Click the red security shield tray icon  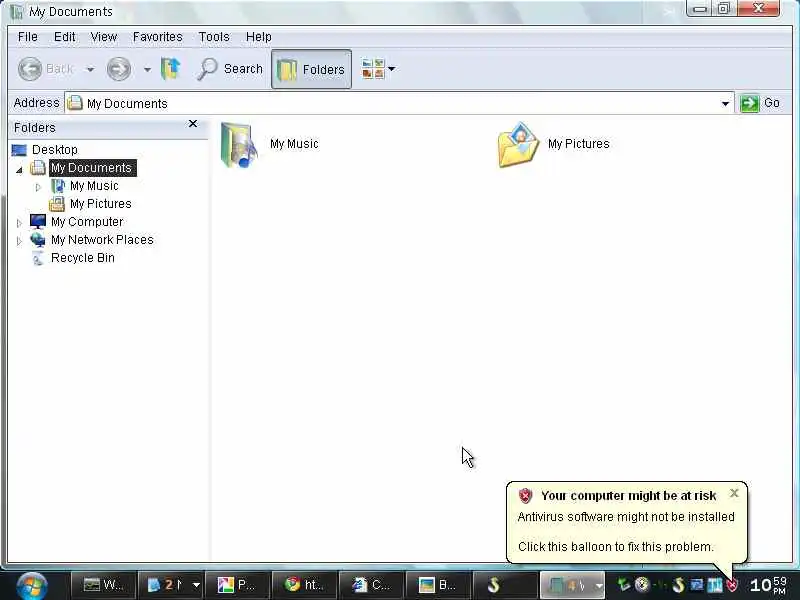[732, 585]
